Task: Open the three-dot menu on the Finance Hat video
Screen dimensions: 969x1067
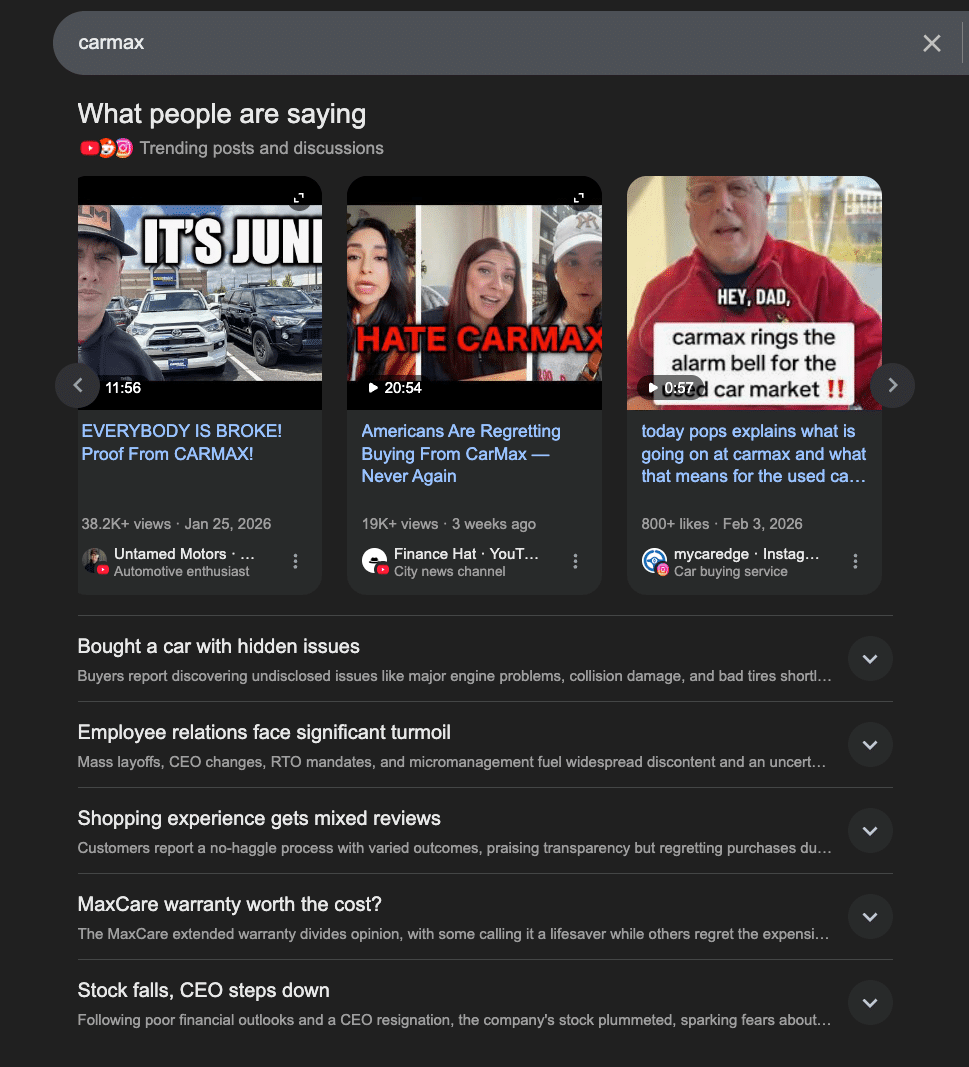Action: (x=575, y=562)
